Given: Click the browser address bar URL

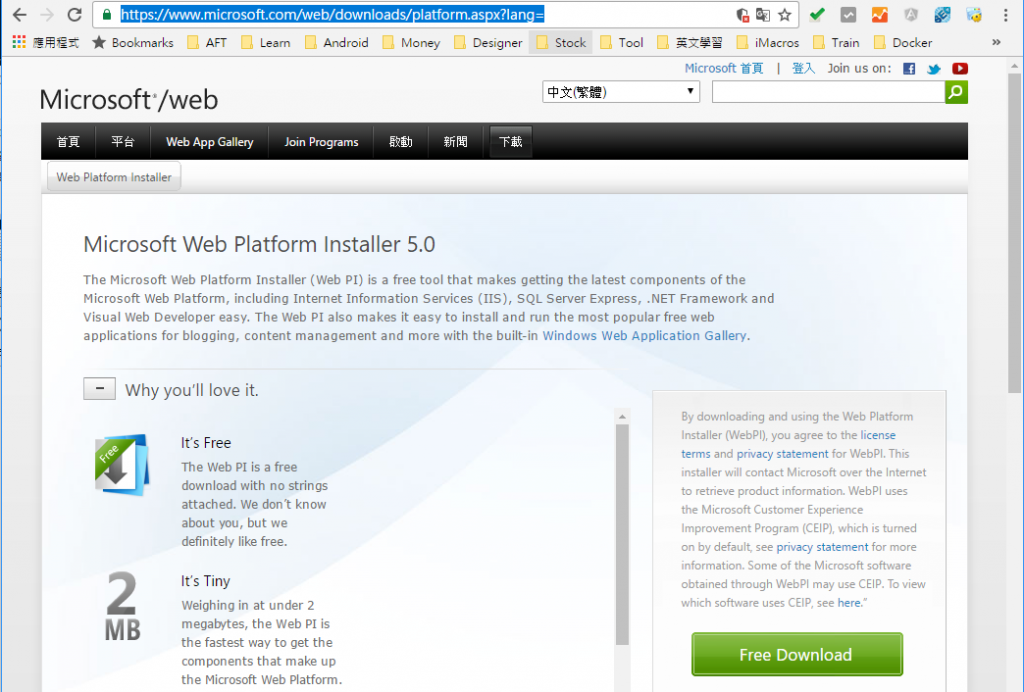Looking at the screenshot, I should pos(332,14).
